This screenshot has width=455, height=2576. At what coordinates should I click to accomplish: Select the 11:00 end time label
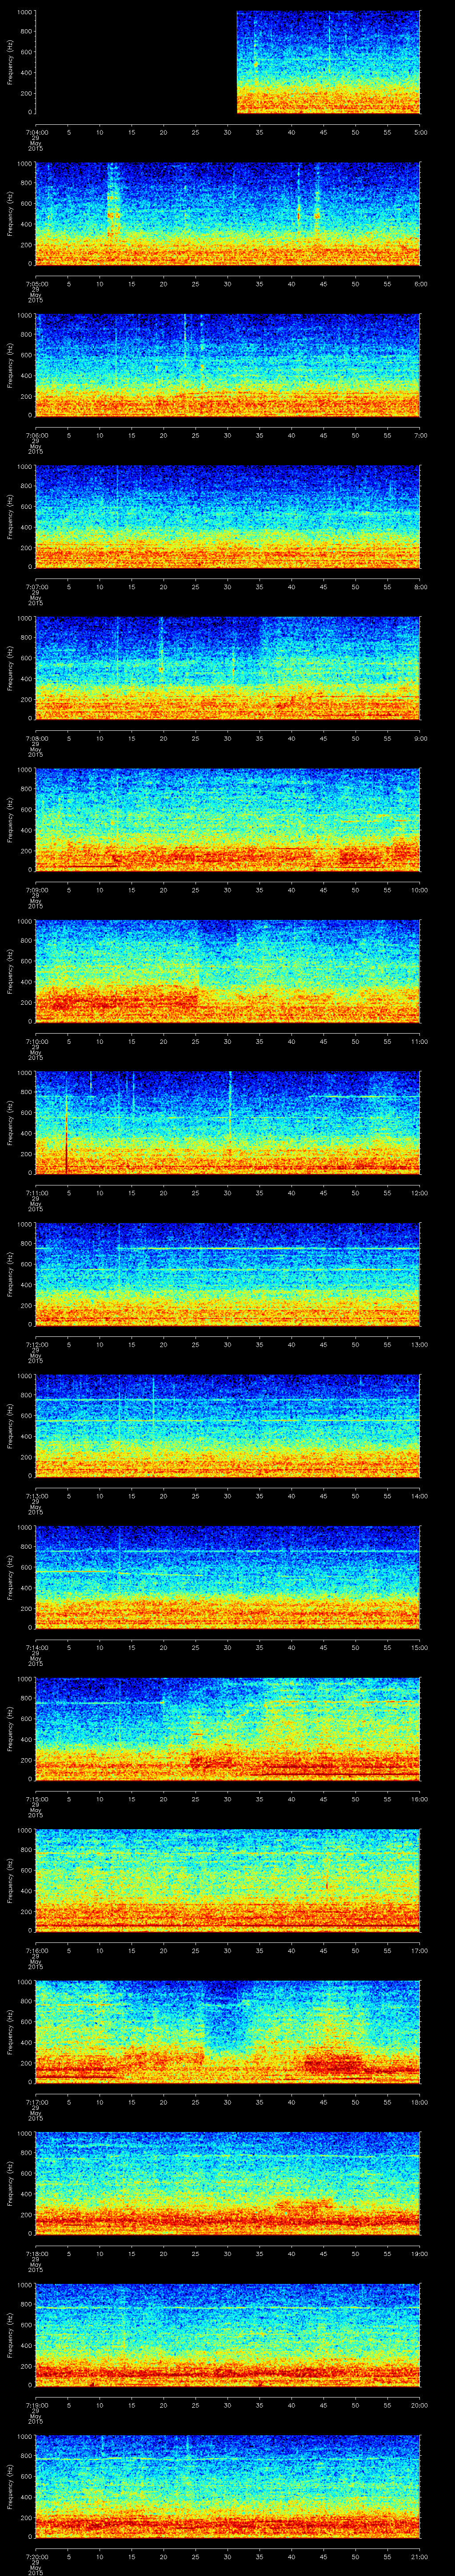[419, 1041]
